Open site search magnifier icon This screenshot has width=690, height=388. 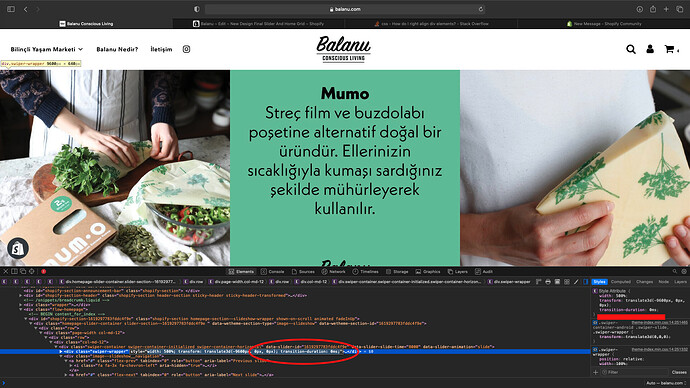631,49
